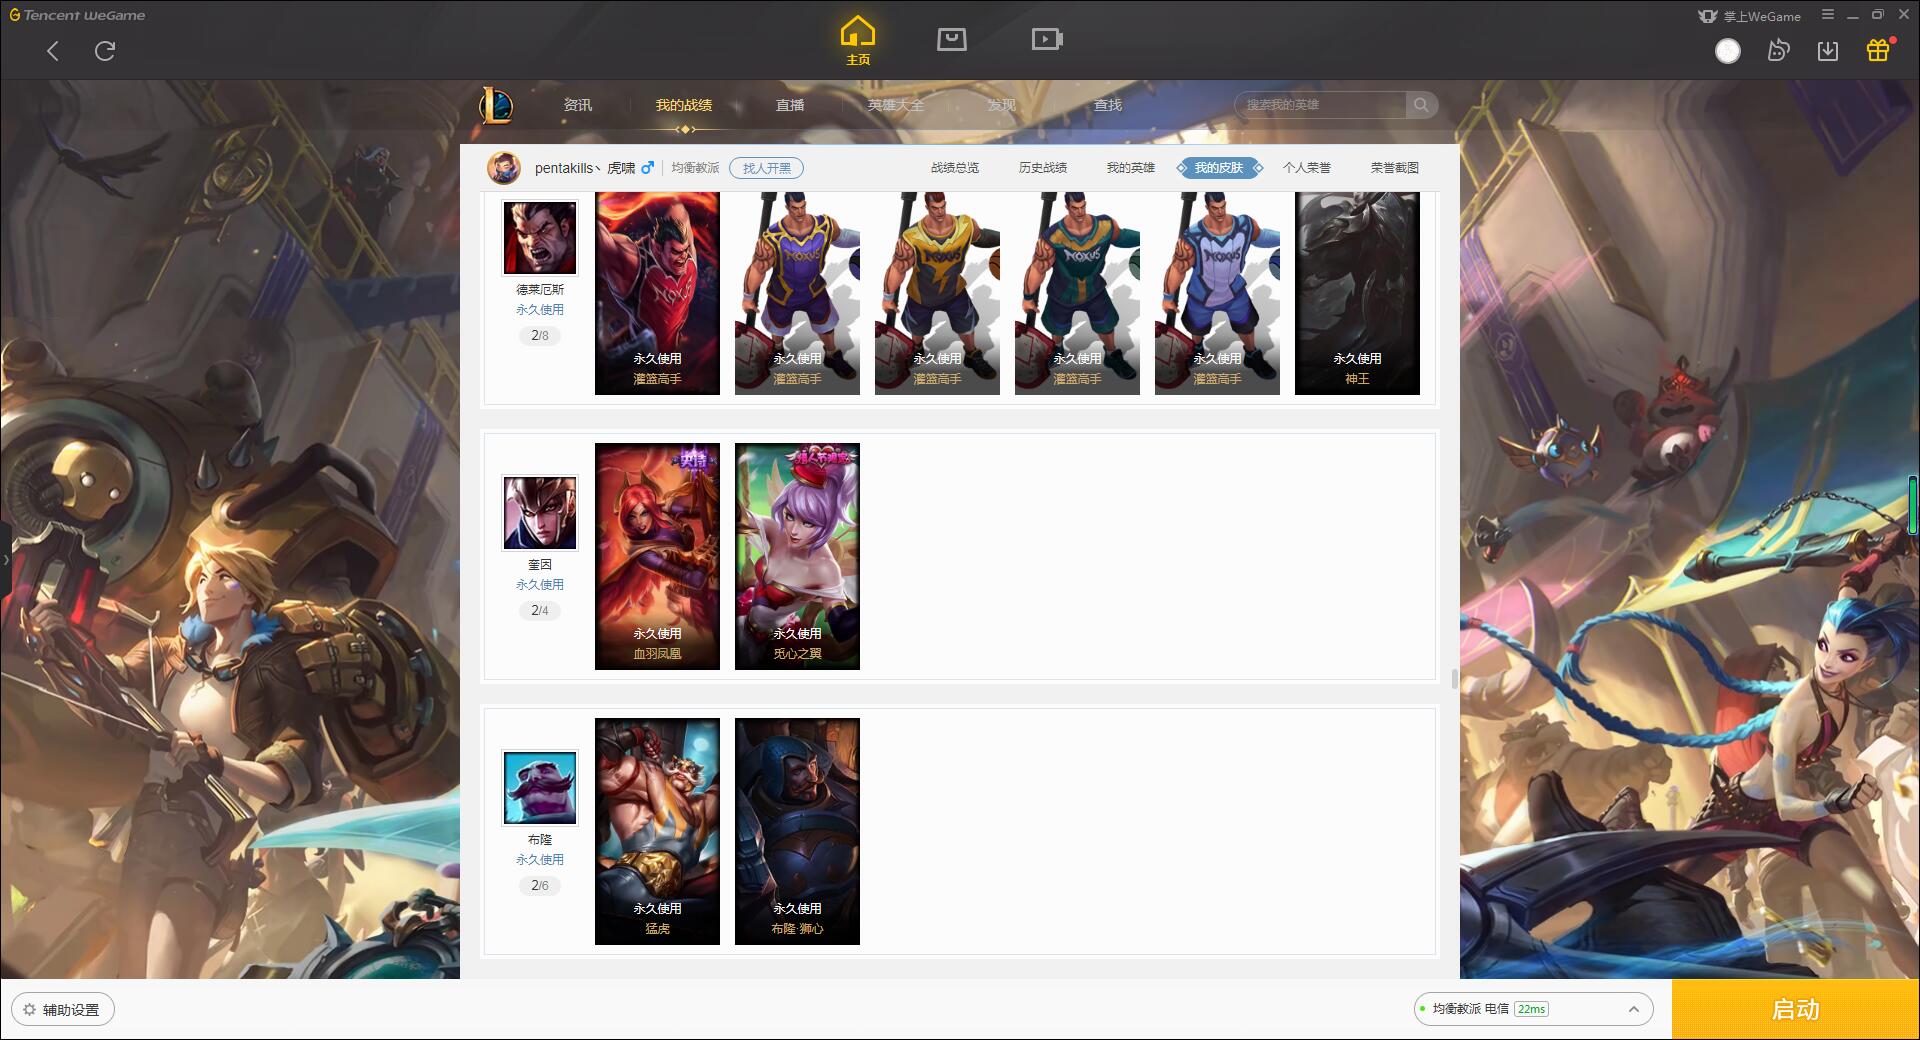The height and width of the screenshot is (1040, 1920).
Task: Click the 2/4 skin count badge
Action: tap(540, 611)
